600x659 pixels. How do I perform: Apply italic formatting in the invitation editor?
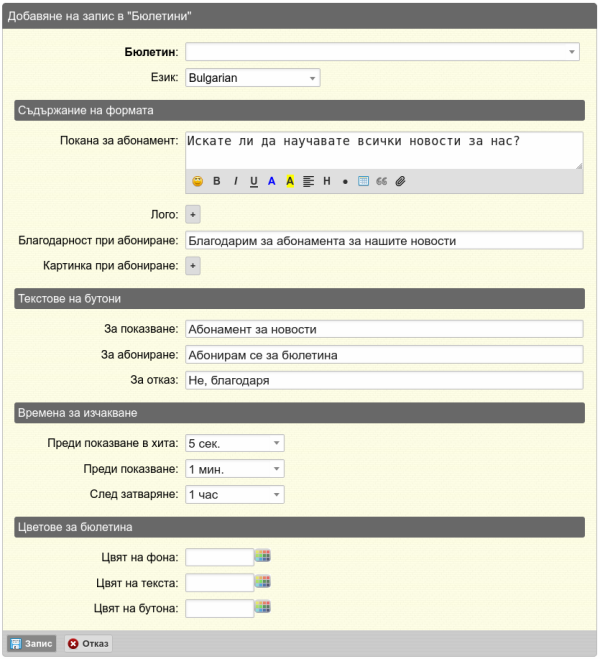pos(236,181)
